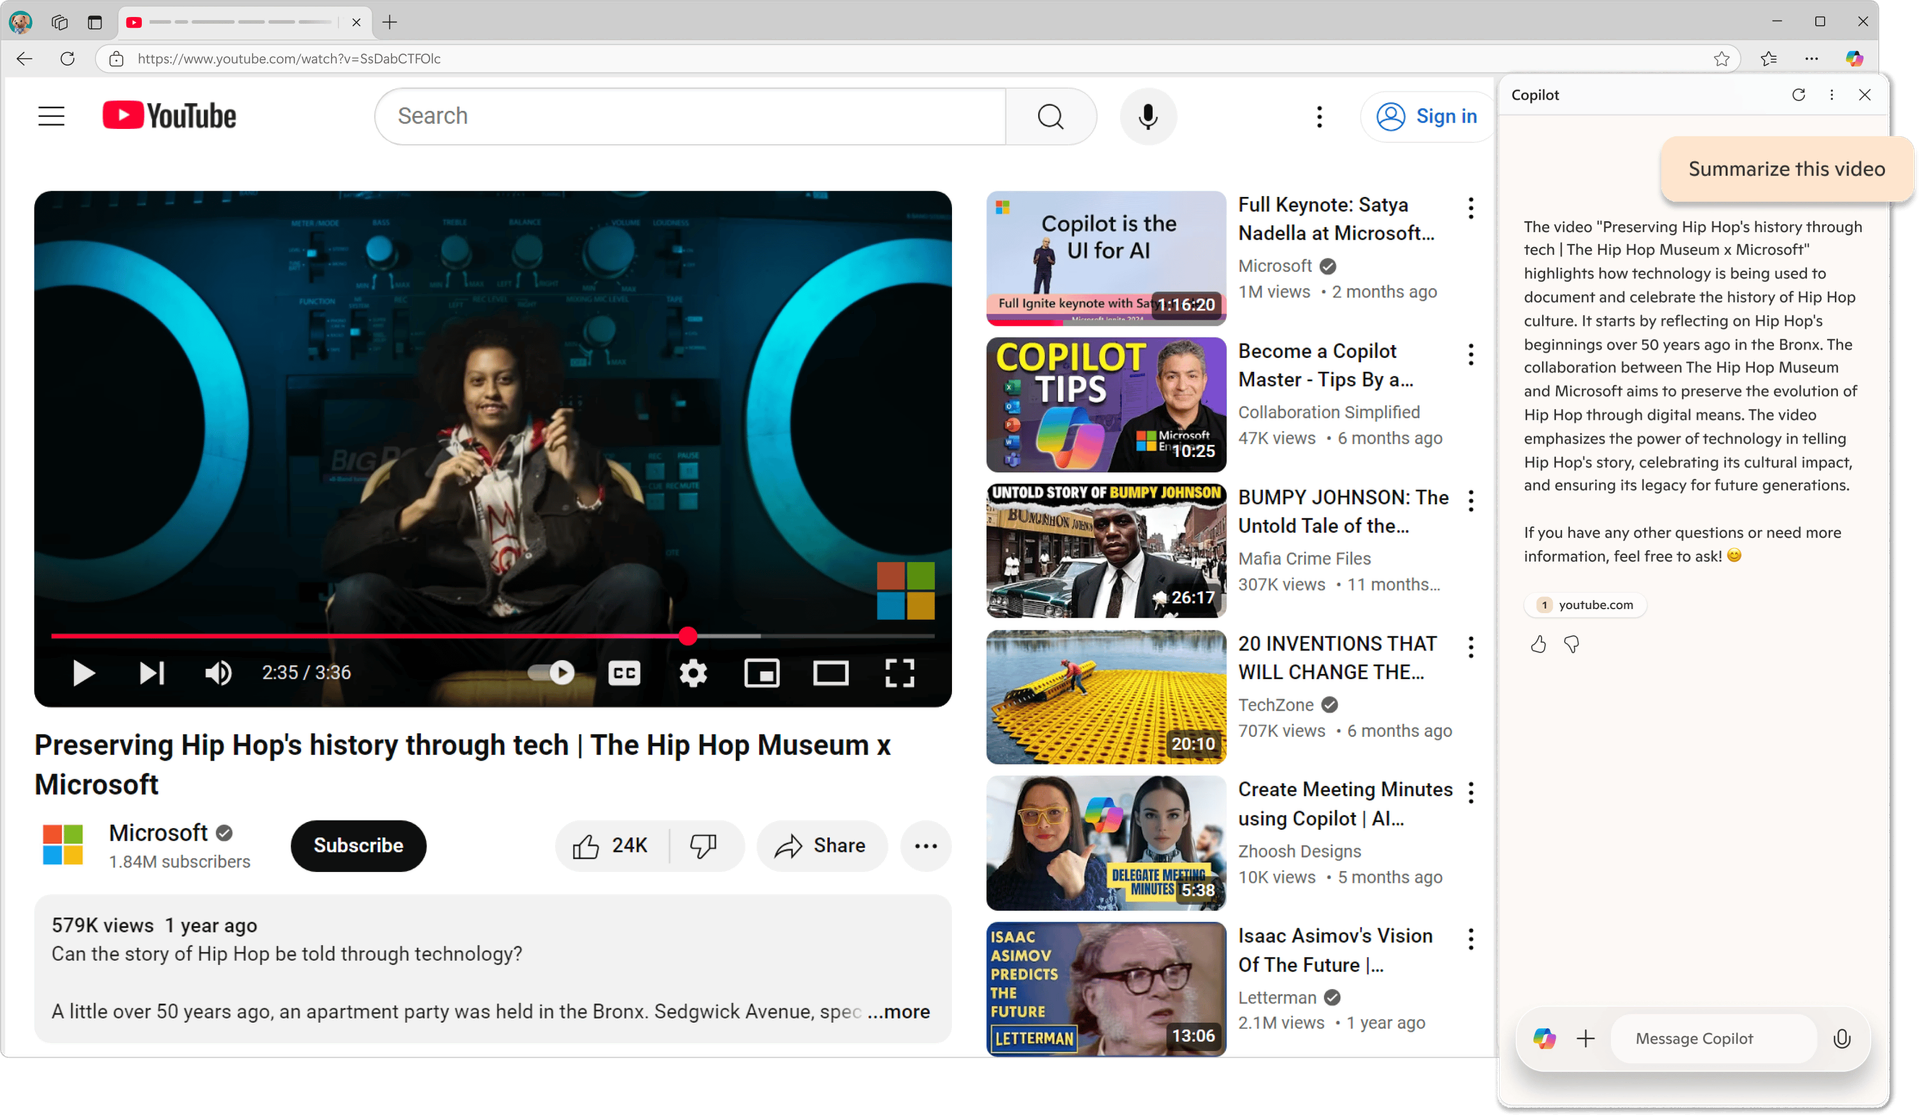This screenshot has height=1117, width=1920.
Task: Open Copilot pane more options menu
Action: (x=1832, y=95)
